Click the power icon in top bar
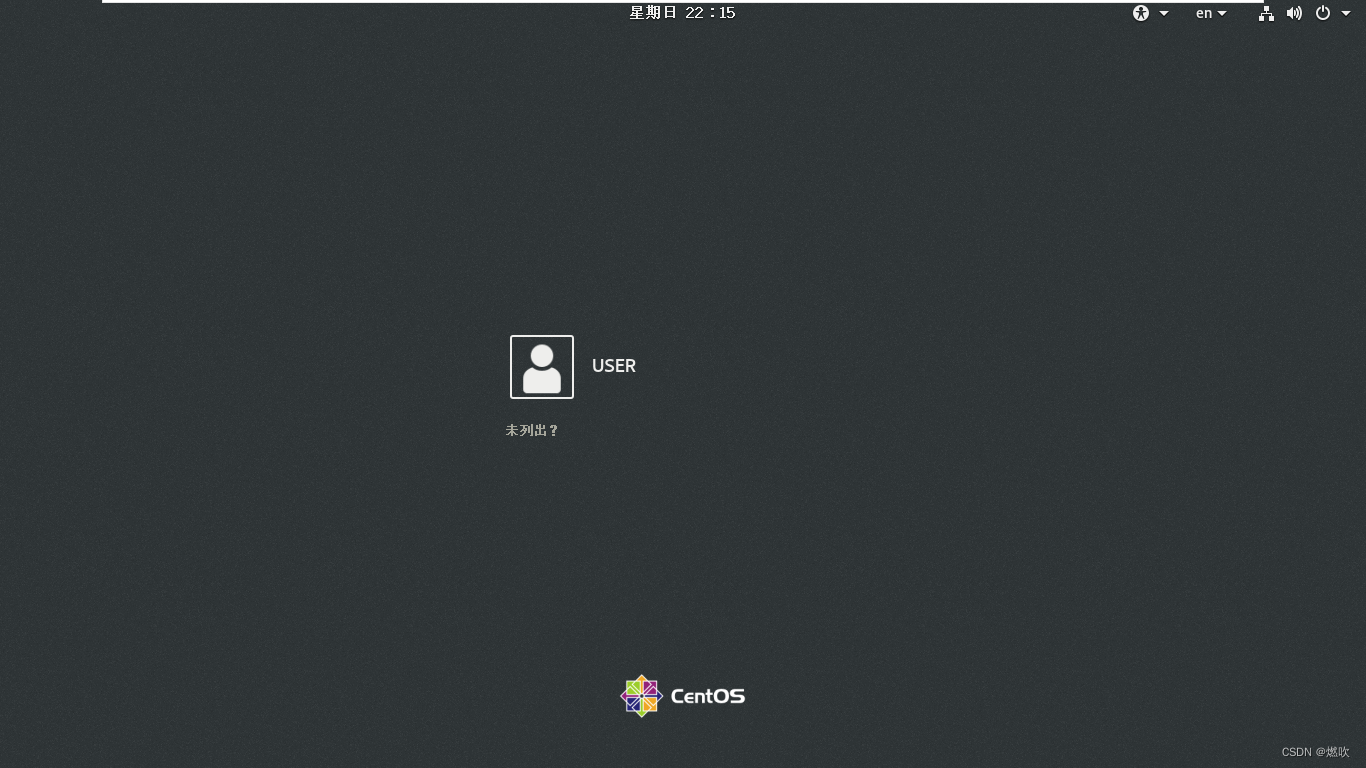The image size is (1366, 768). point(1323,13)
